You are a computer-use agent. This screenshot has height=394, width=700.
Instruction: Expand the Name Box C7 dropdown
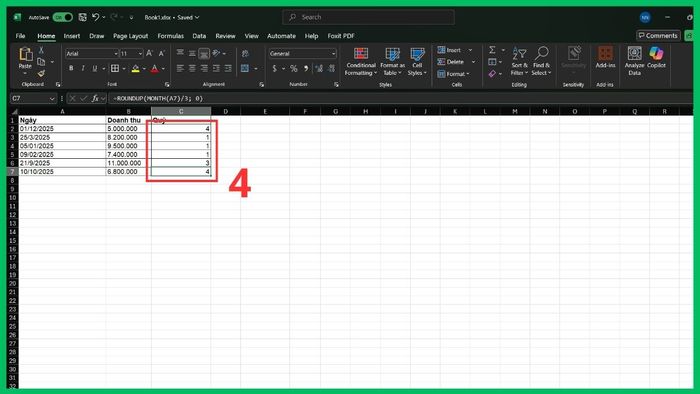click(52, 98)
